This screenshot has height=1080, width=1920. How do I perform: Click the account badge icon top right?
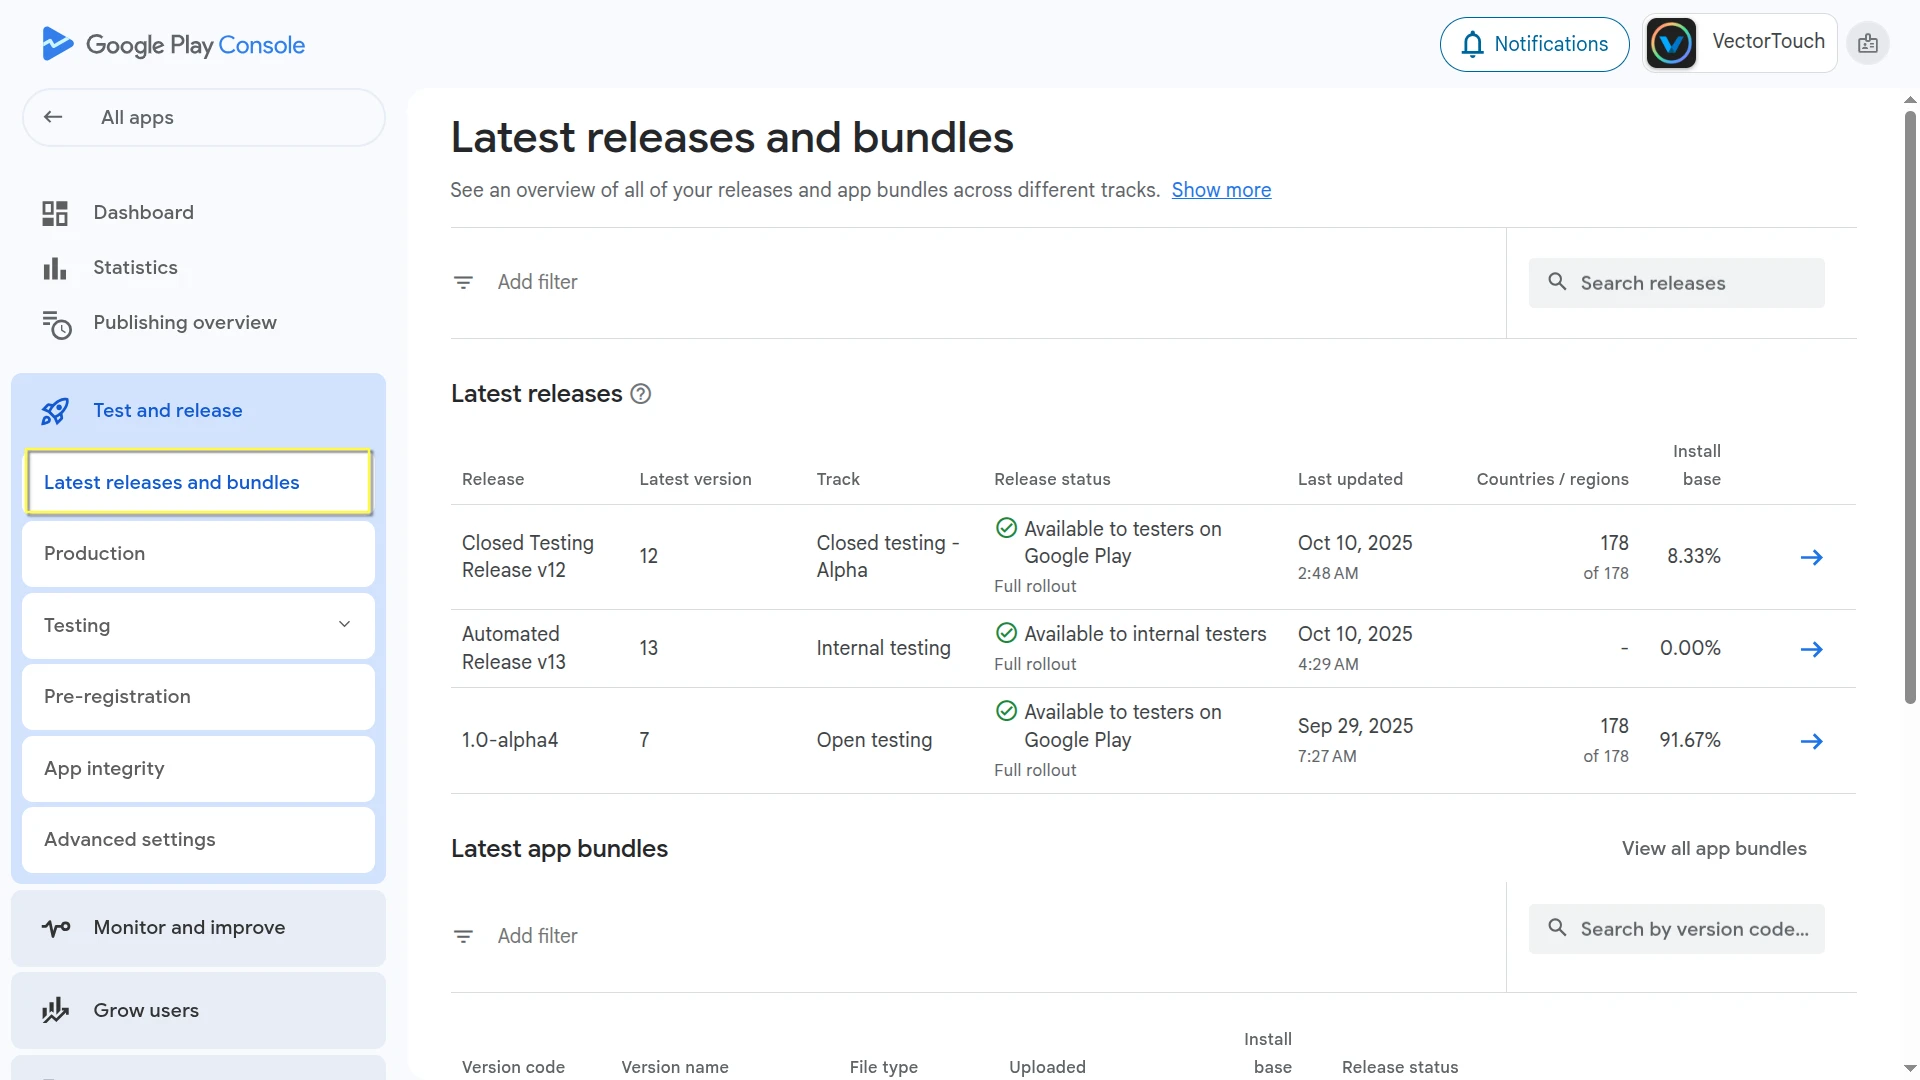point(1866,43)
